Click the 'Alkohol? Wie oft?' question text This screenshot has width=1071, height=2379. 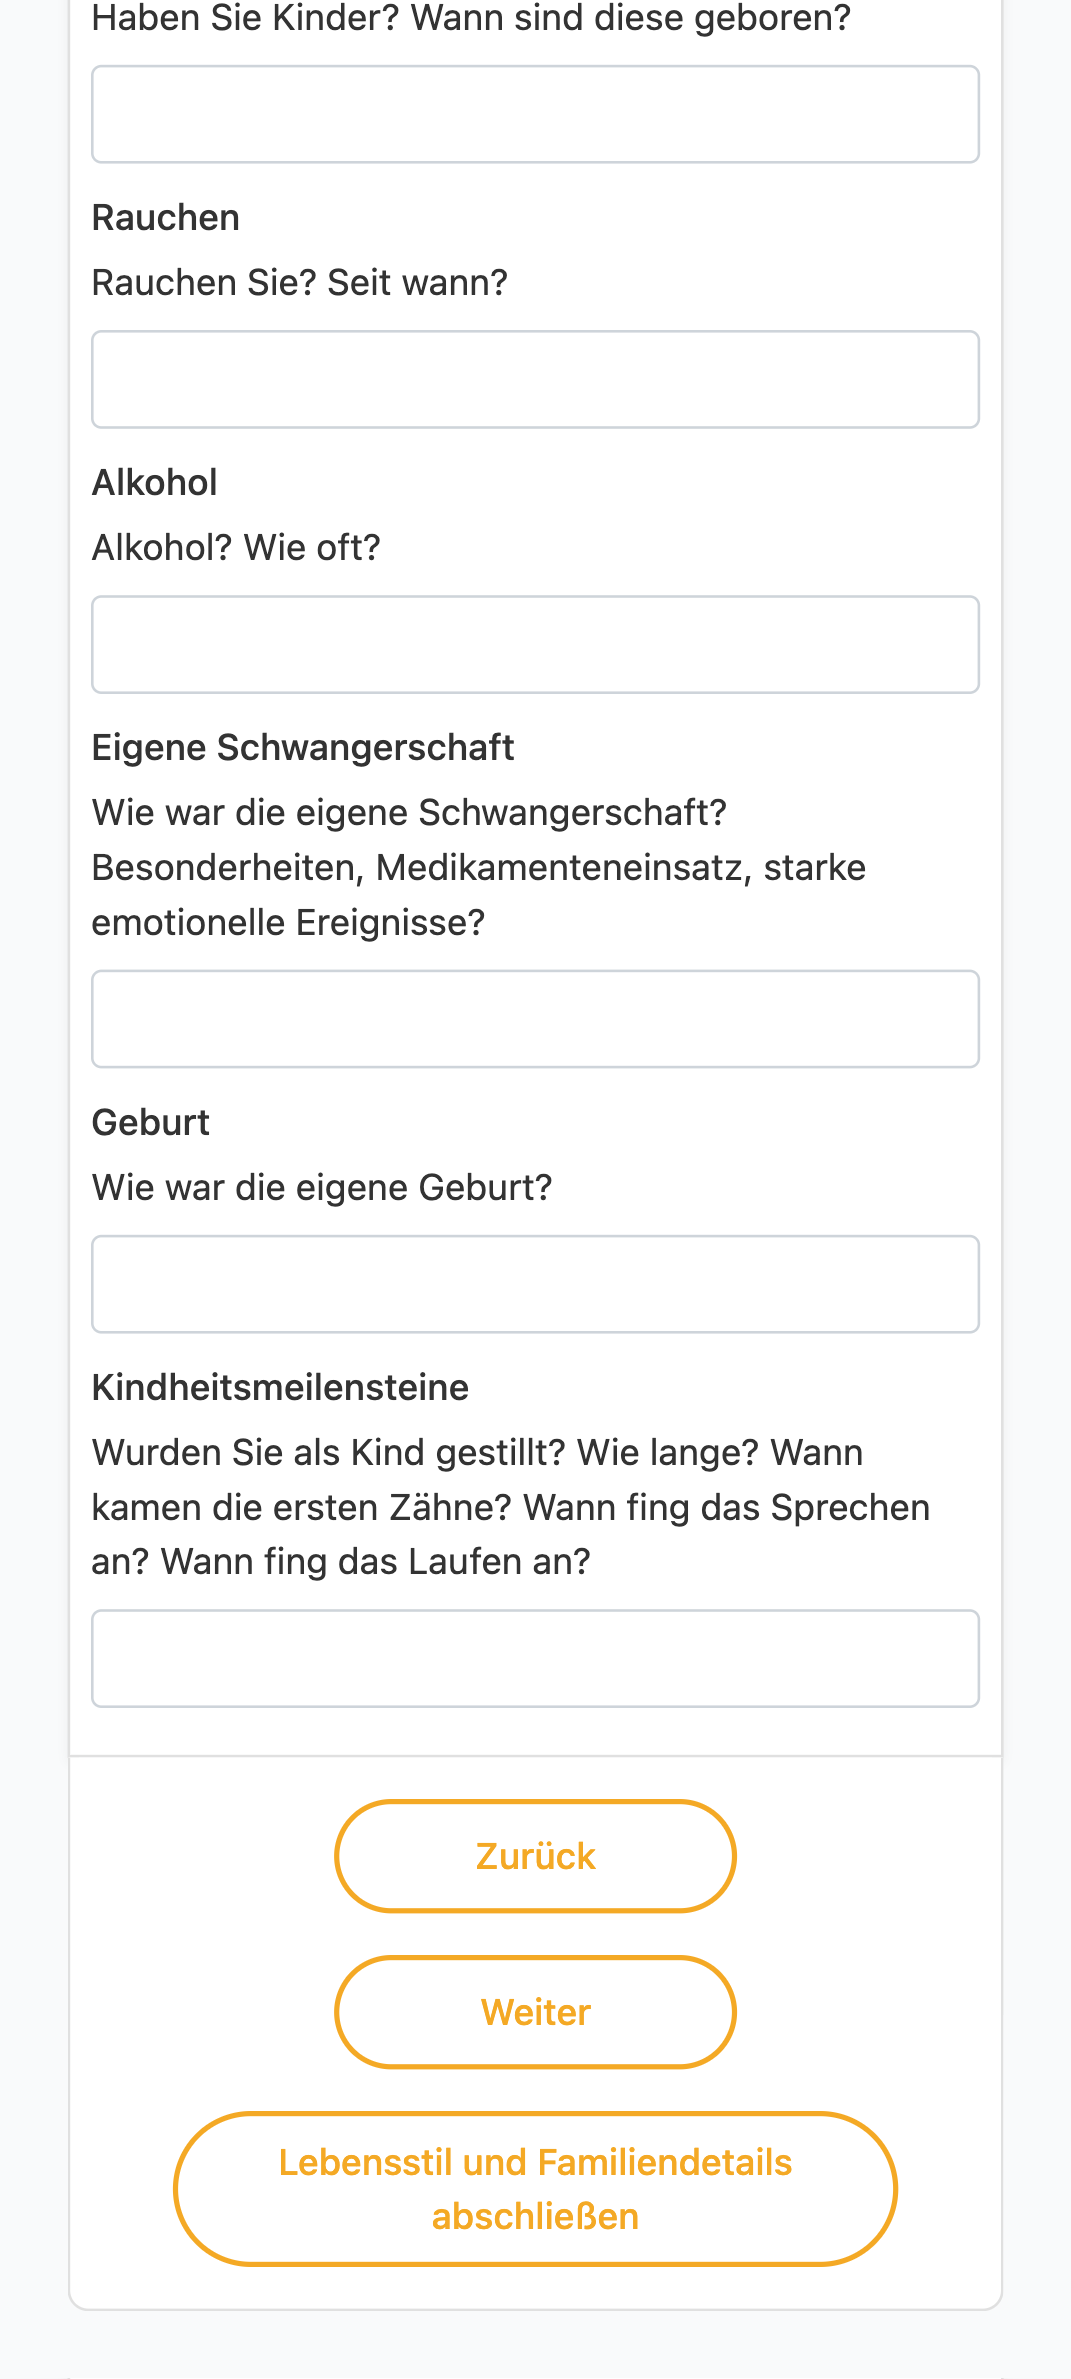pos(236,548)
